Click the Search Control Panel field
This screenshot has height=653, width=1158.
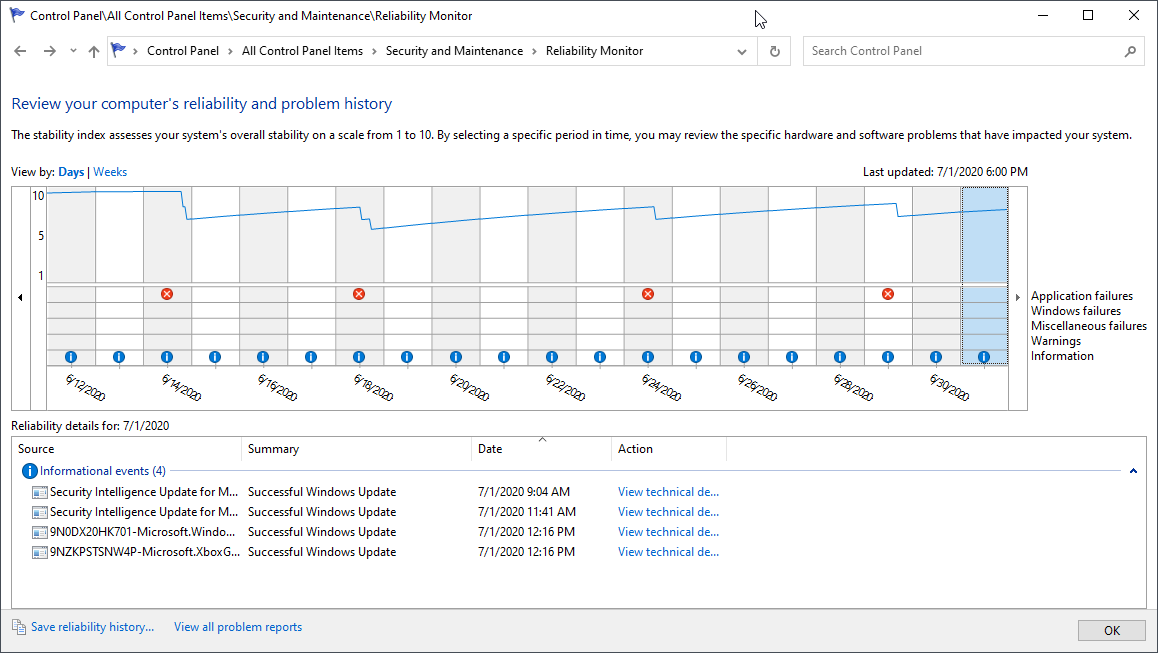click(x=965, y=51)
